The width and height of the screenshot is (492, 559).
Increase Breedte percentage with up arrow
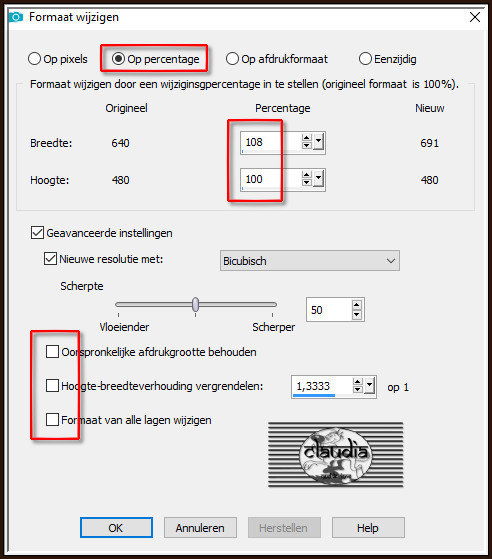coord(307,138)
